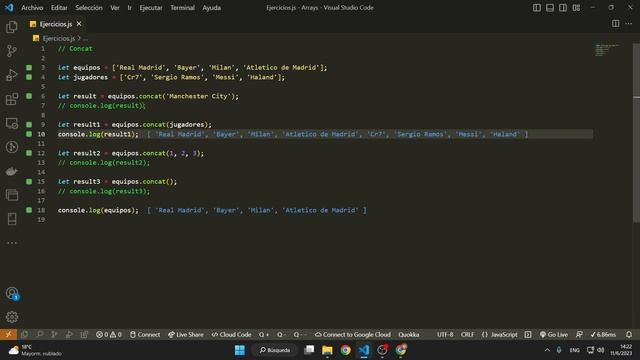Open Cloud Code from the status bar
Viewport: 640px width, 360px height.
point(231,334)
